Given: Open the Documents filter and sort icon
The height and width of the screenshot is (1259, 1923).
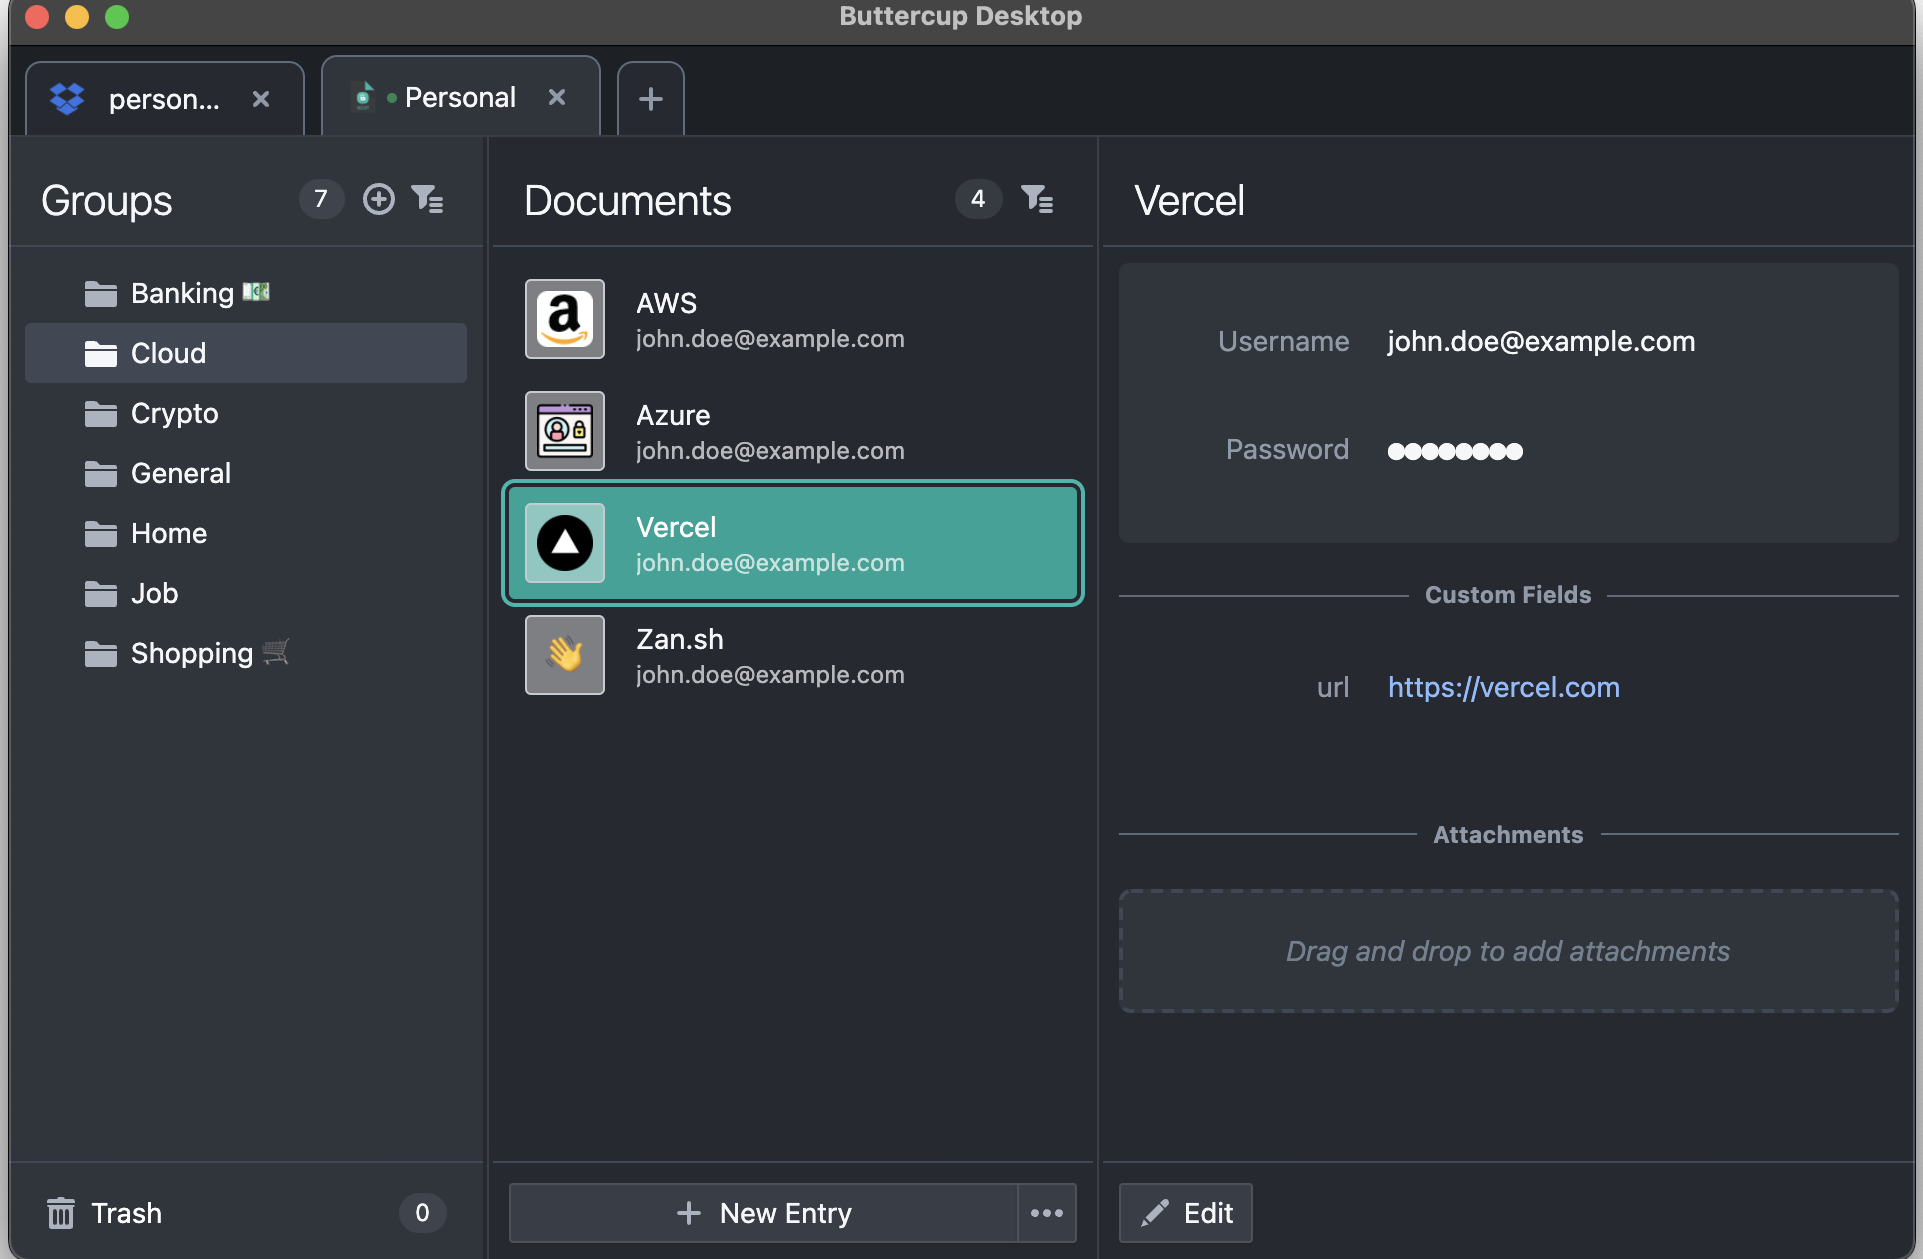Looking at the screenshot, I should click(x=1037, y=199).
